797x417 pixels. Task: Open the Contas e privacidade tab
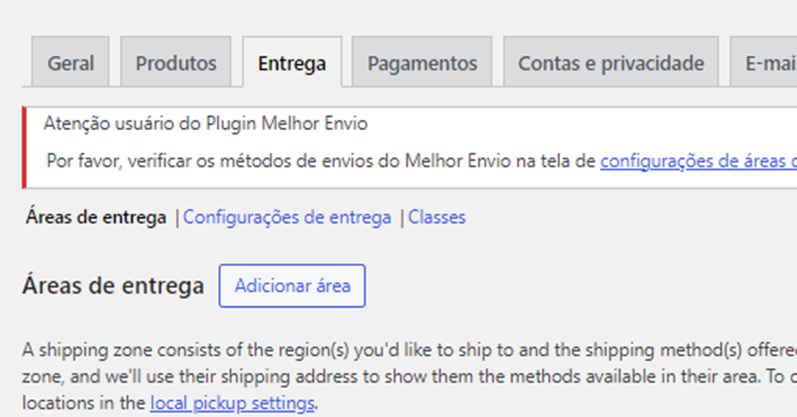point(611,64)
